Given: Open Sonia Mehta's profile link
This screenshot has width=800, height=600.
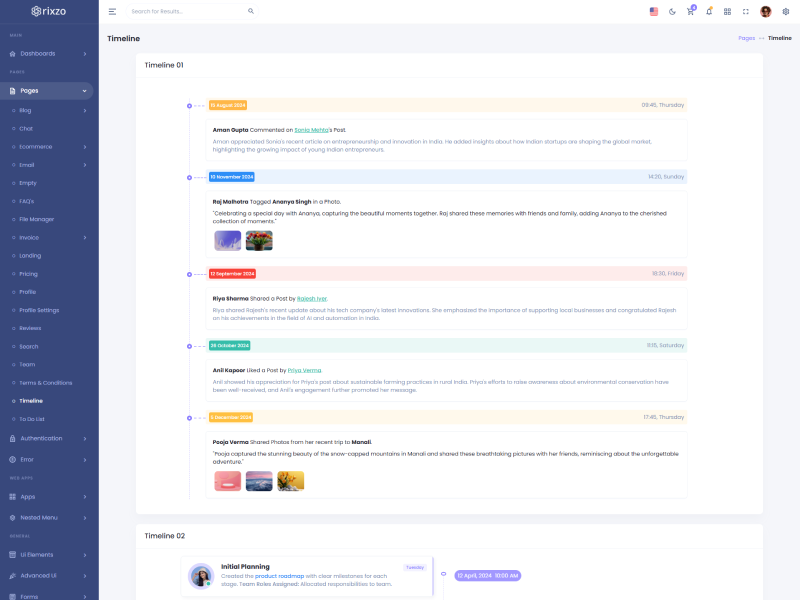Looking at the screenshot, I should [310, 130].
